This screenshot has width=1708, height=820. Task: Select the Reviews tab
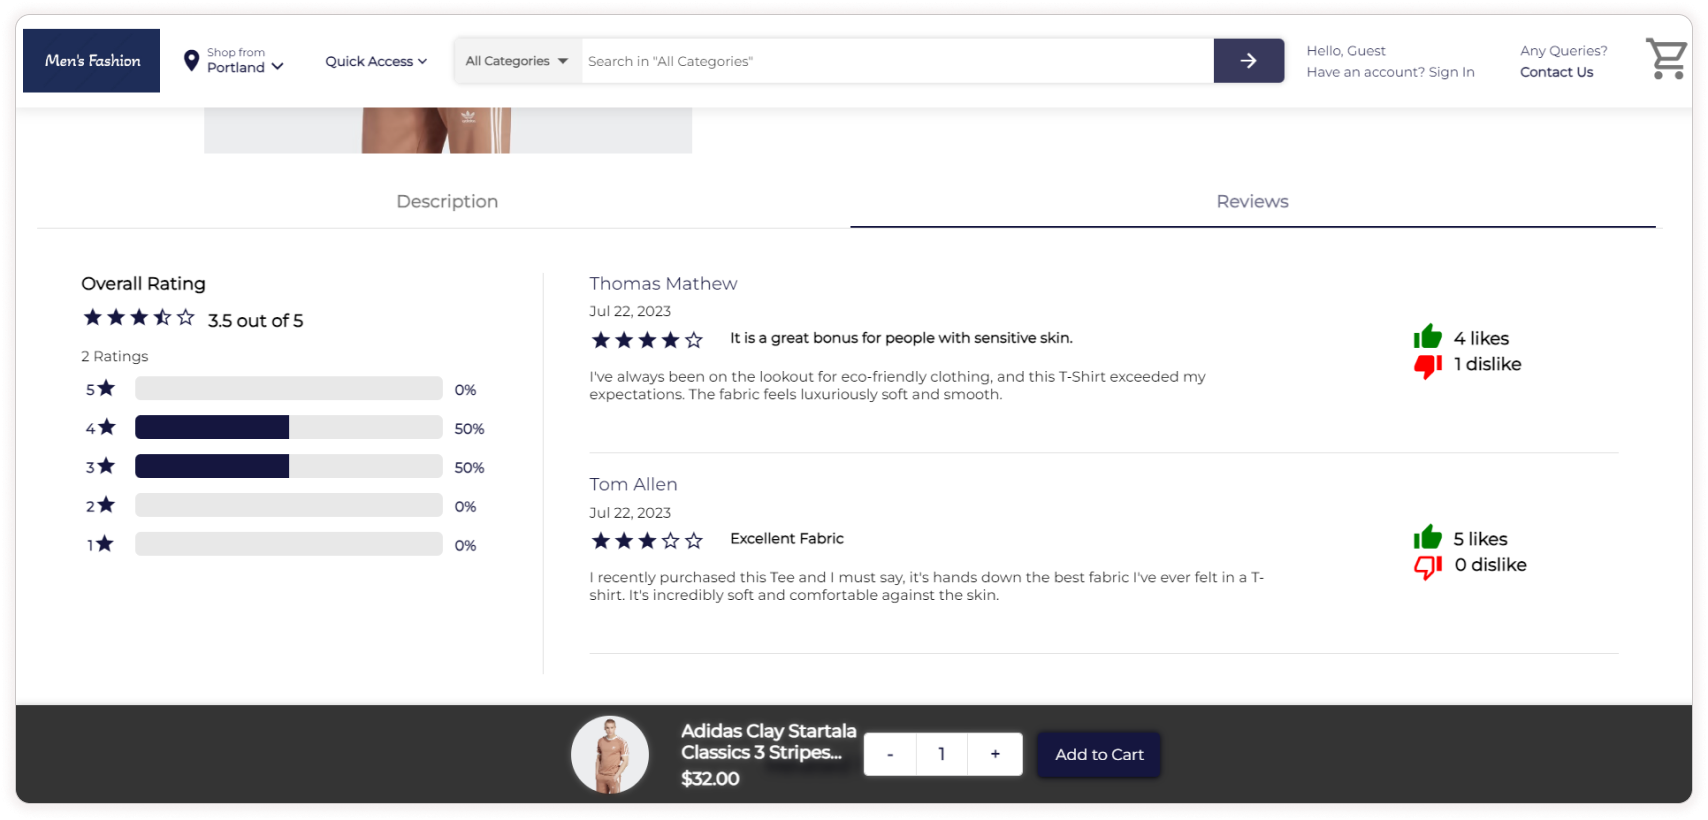coord(1252,202)
